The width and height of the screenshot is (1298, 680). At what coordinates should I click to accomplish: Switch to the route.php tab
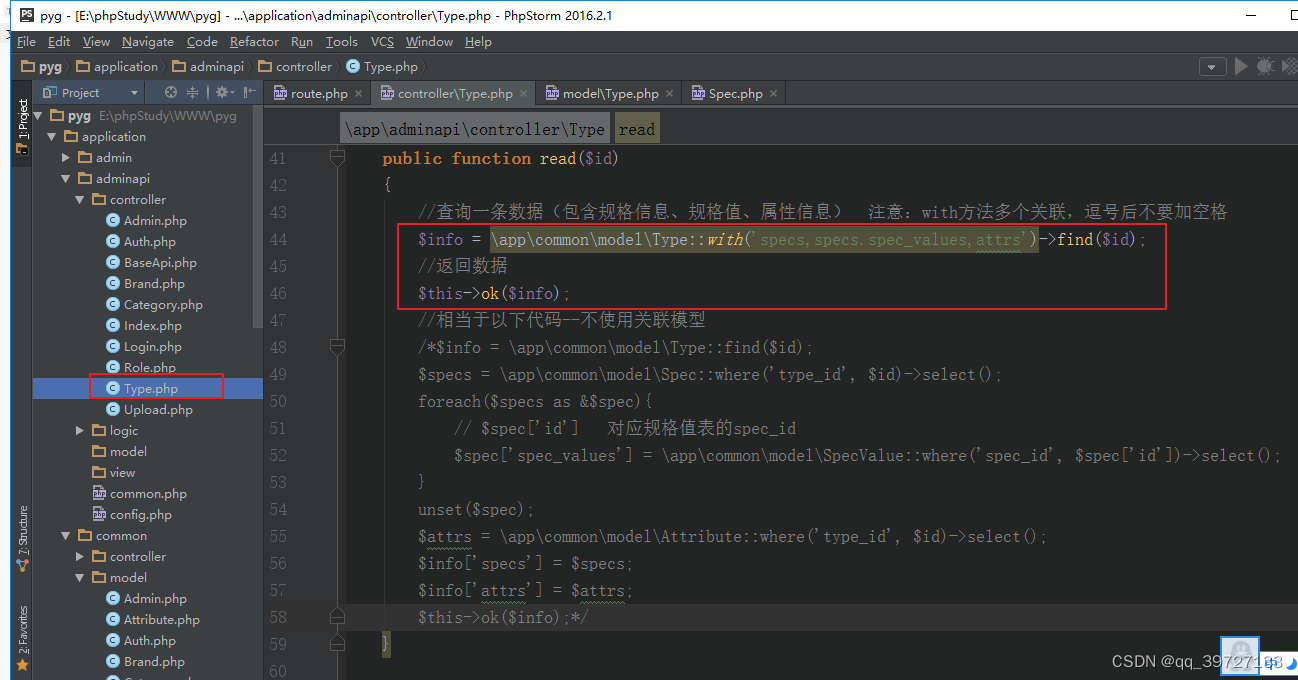coord(319,93)
